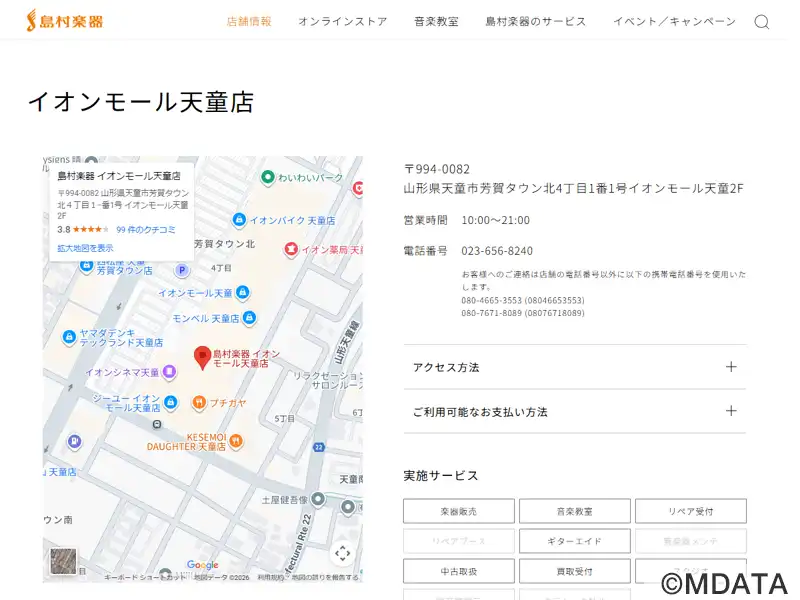Go to 音楽教室 in top navigation
Screen dimensions: 800x600
click(x=436, y=21)
